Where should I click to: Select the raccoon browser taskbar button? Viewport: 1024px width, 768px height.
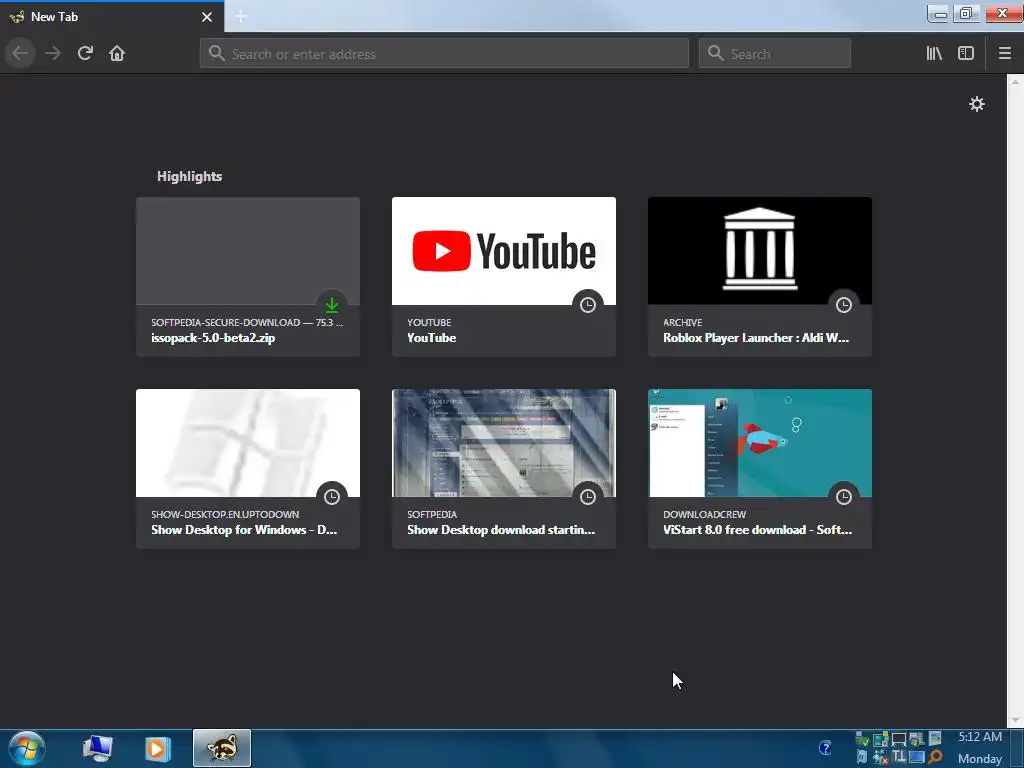coord(222,748)
